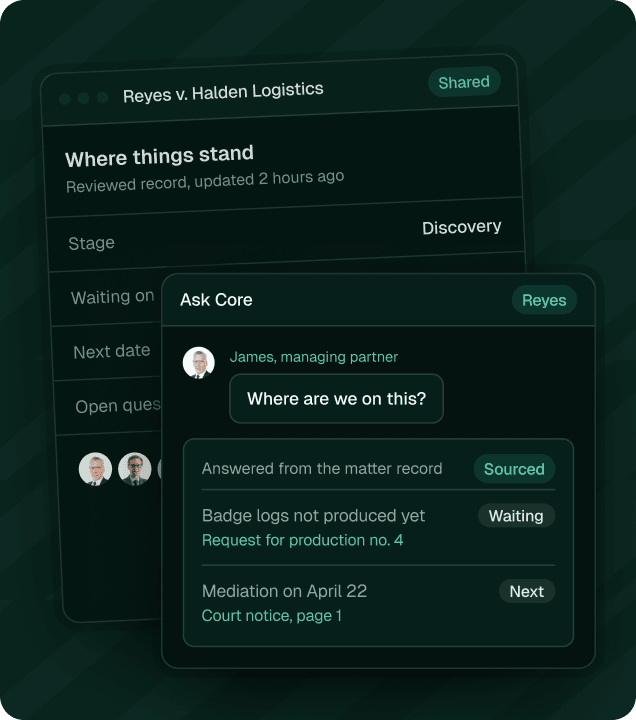Click first window control dot in Reyes window
This screenshot has height=720, width=636.
pos(65,99)
